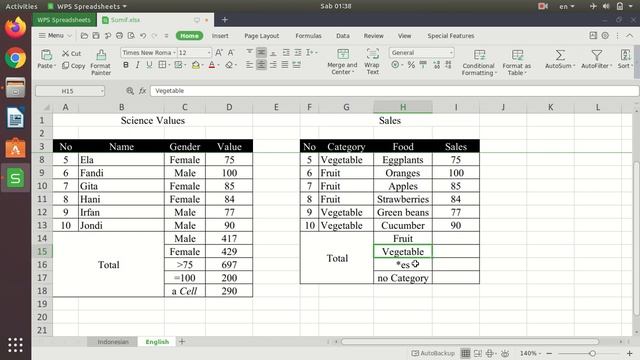Apply the red font color swatch

211,65
